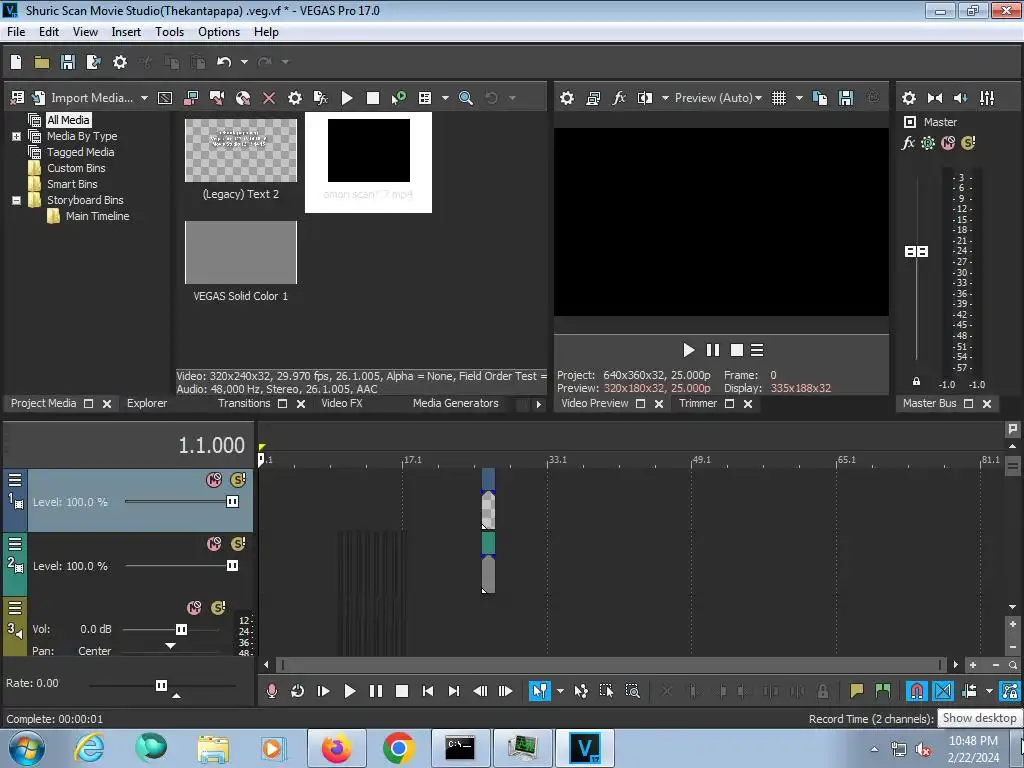
Task: Open the Tools menu
Action: 169,32
